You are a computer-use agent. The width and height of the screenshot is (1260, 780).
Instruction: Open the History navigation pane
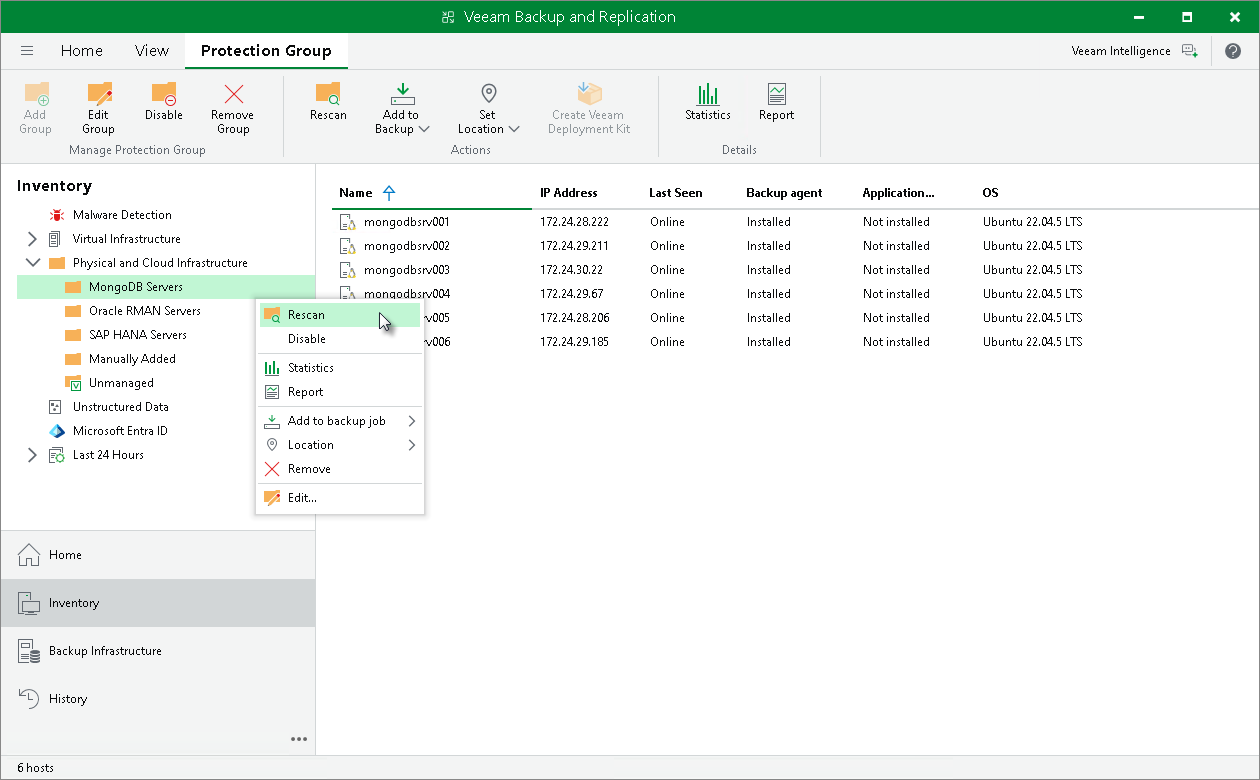coord(158,699)
